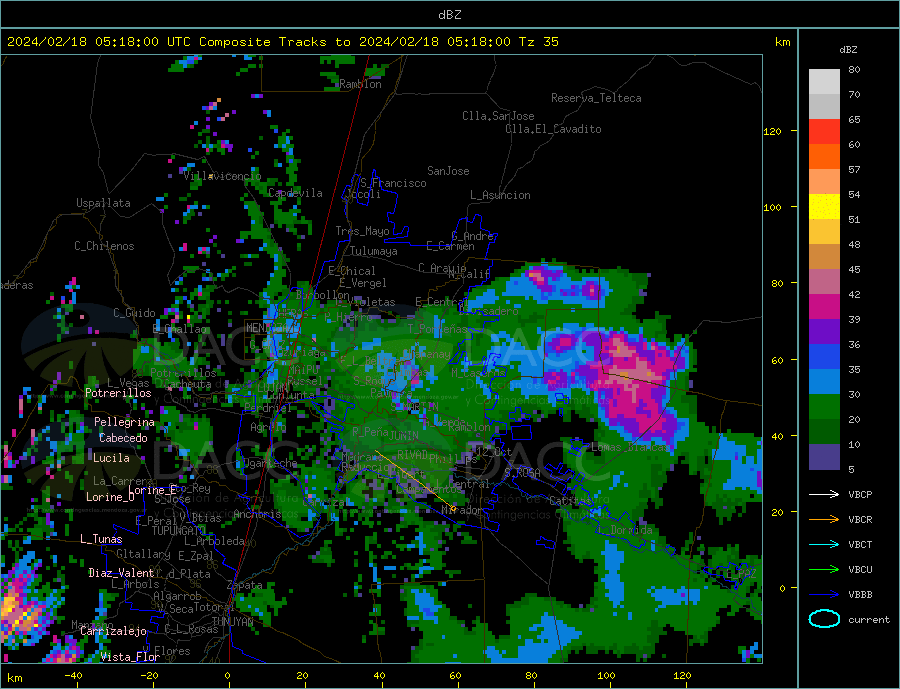Select the light orange 54-57 dBZ swatch
The width and height of the screenshot is (900, 689).
coord(824,181)
